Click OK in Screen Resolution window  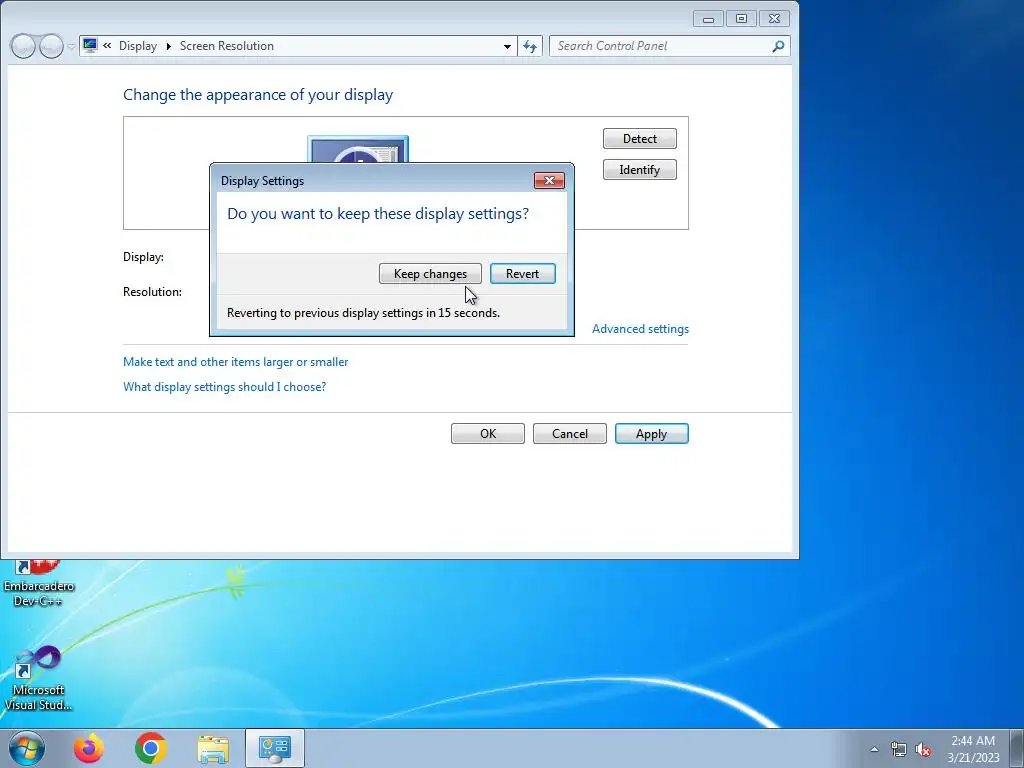(x=488, y=434)
